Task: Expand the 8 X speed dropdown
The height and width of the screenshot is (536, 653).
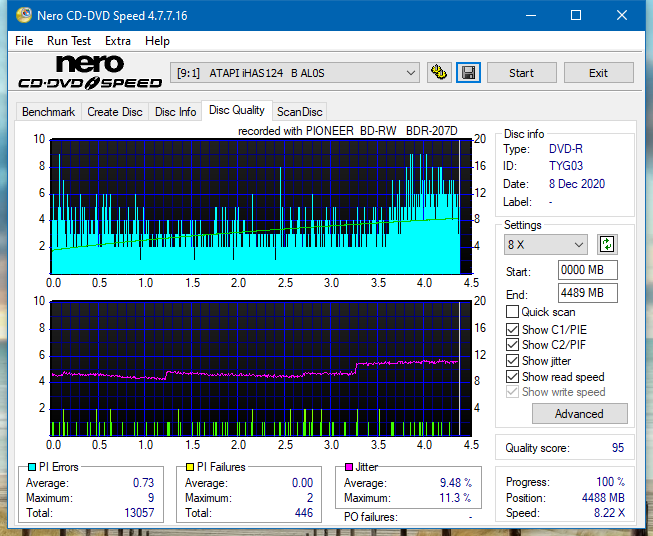Action: click(x=546, y=245)
